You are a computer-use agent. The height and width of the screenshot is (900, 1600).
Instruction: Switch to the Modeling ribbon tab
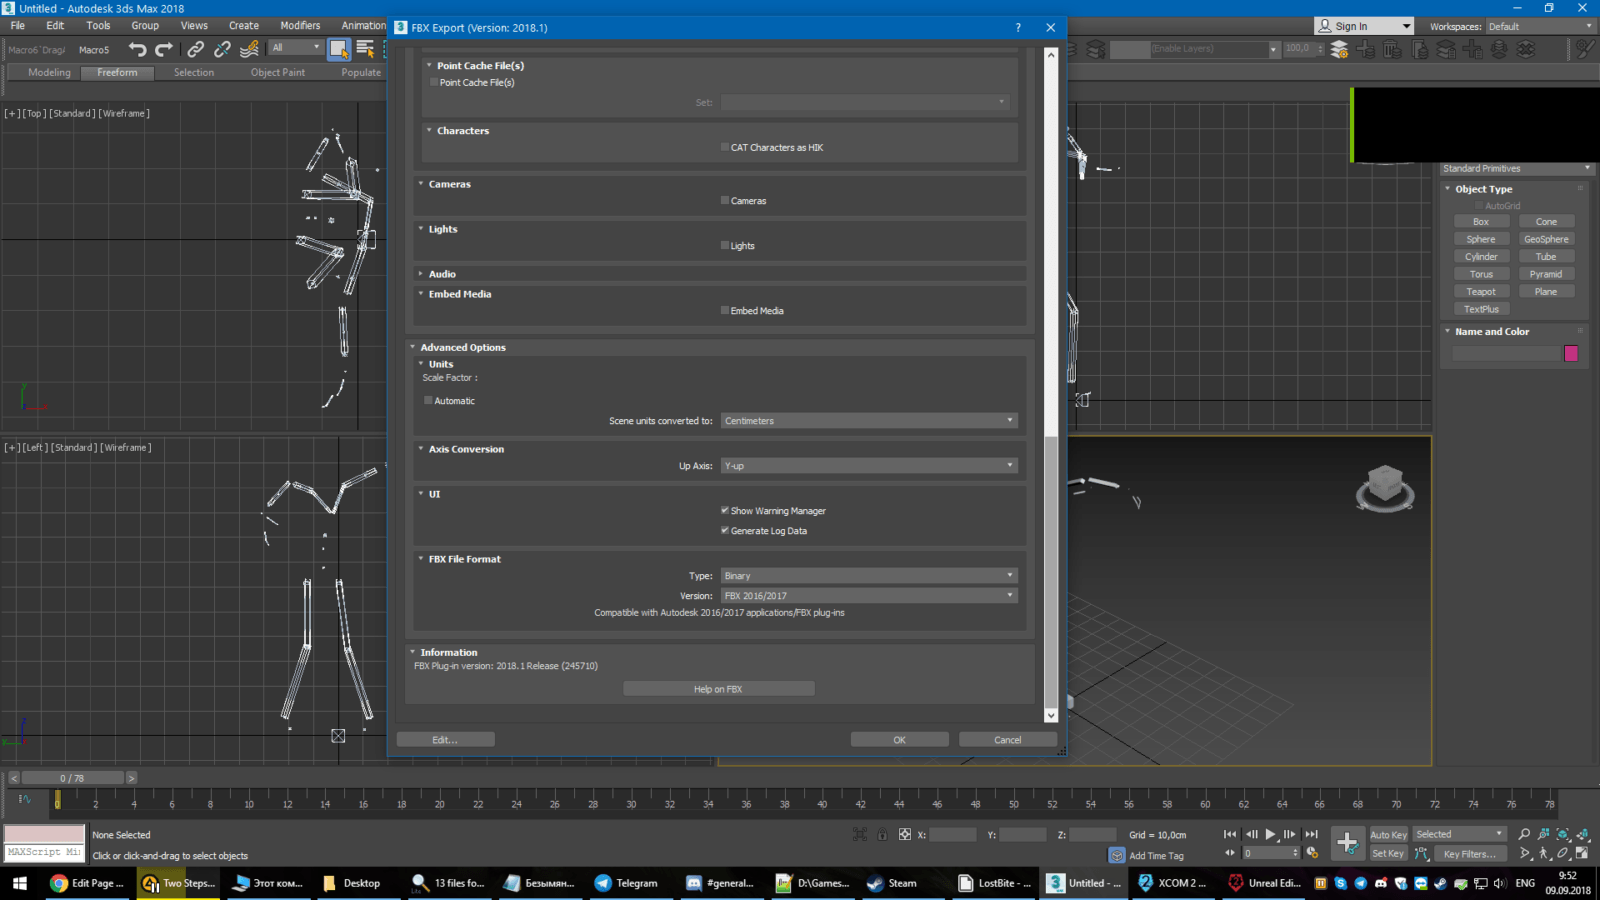pos(49,72)
